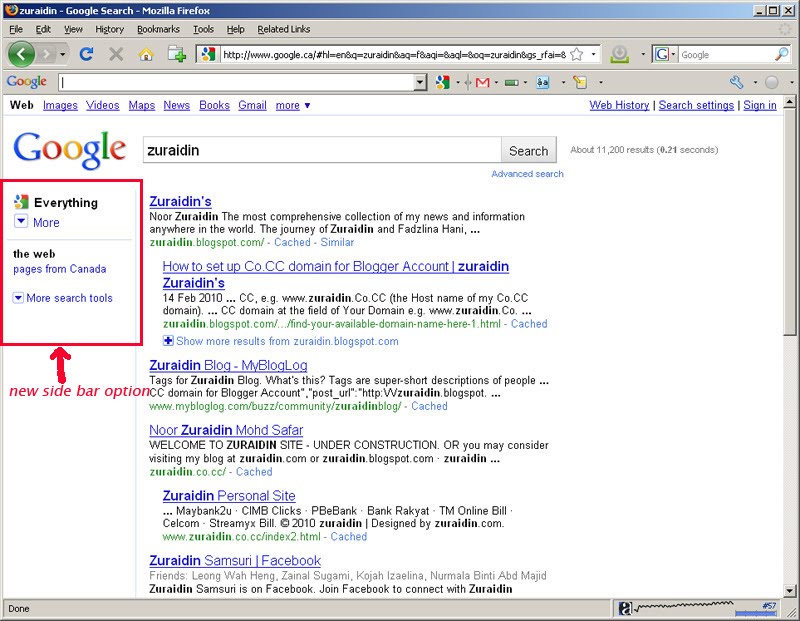Click the site favicon in address bar
Image resolution: width=800 pixels, height=621 pixels.
click(x=208, y=54)
